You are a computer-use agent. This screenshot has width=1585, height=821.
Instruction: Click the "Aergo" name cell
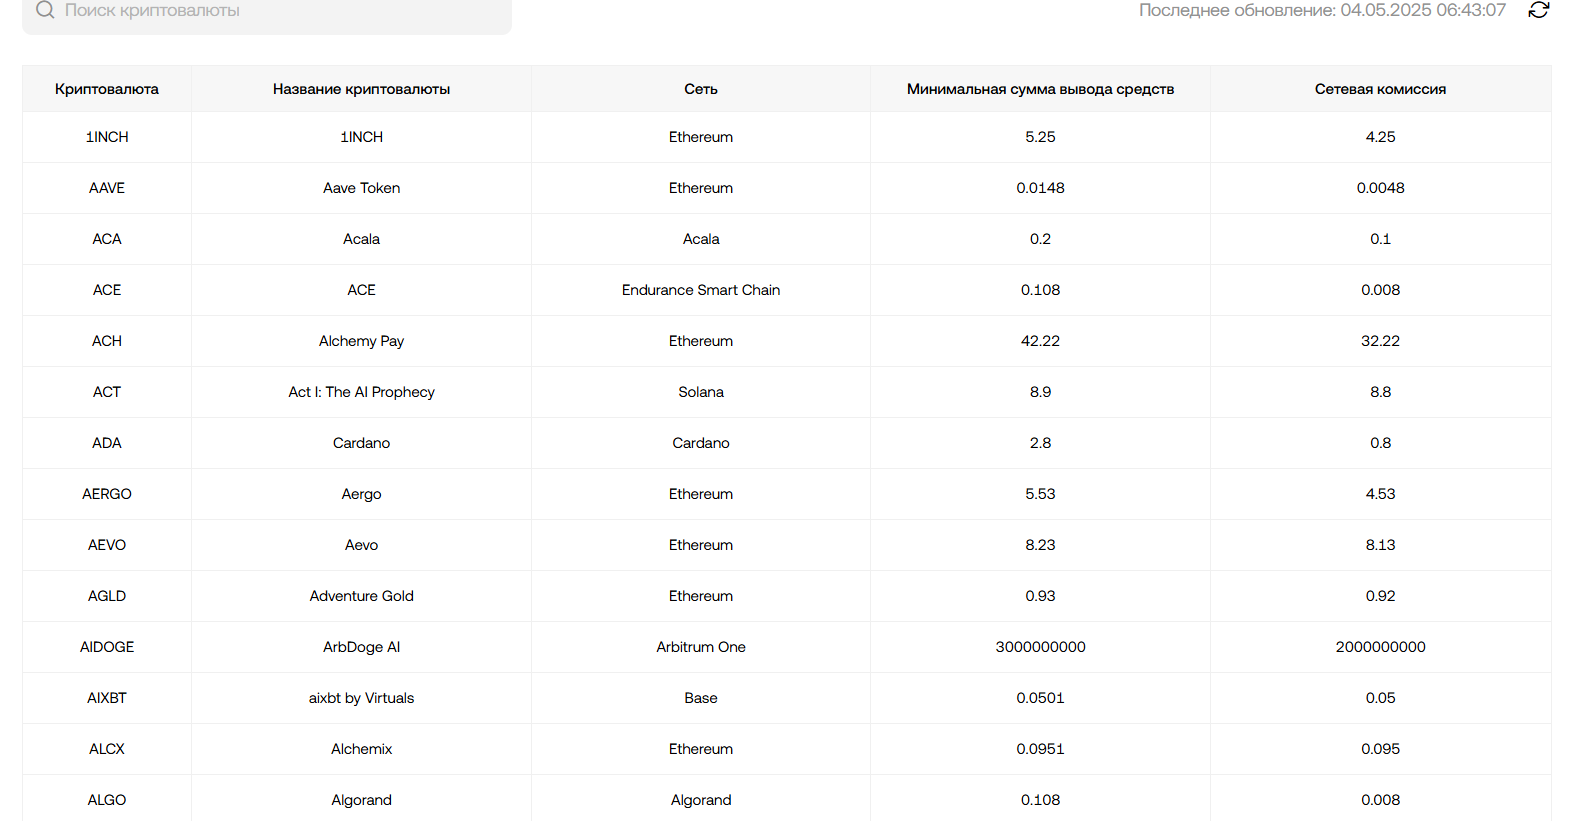point(361,494)
